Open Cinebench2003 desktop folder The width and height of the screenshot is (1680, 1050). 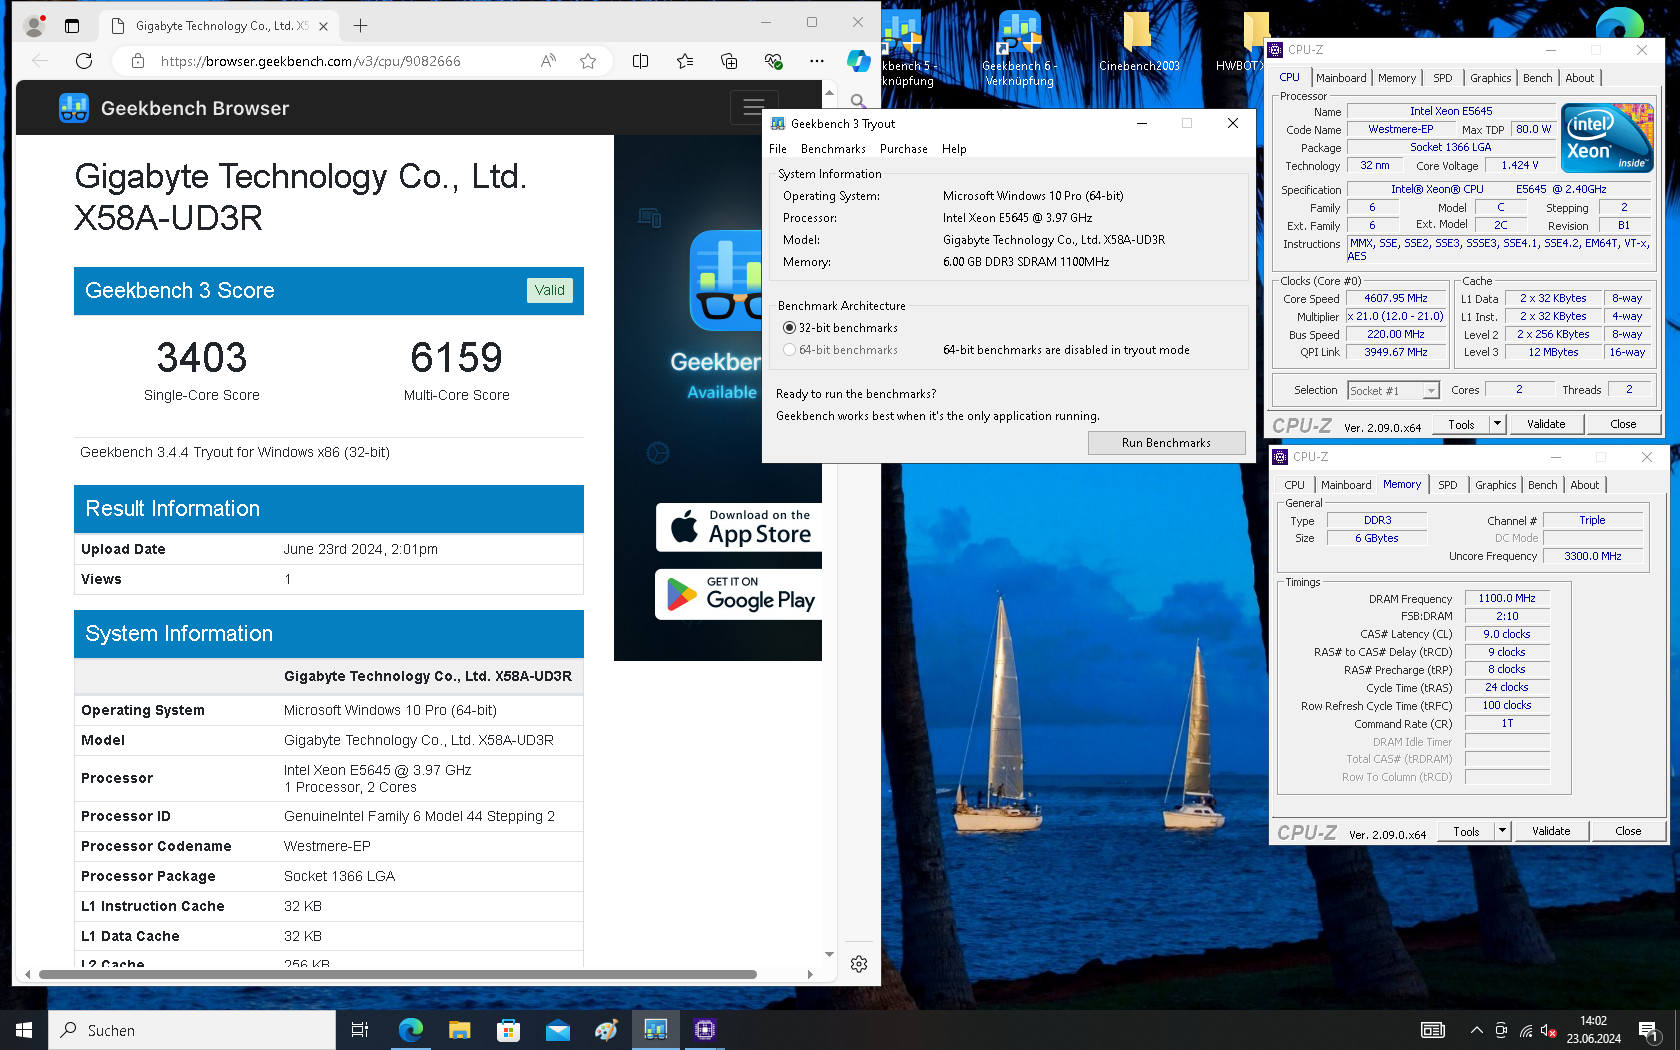1138,42
